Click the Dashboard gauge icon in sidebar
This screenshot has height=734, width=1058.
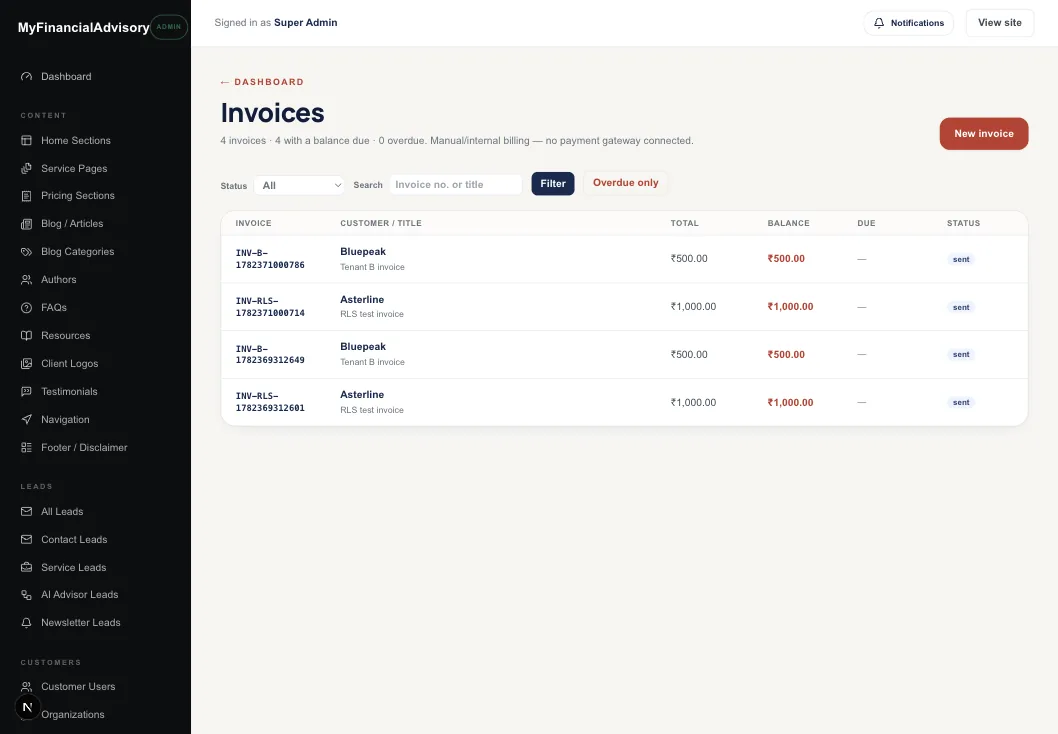tap(26, 76)
